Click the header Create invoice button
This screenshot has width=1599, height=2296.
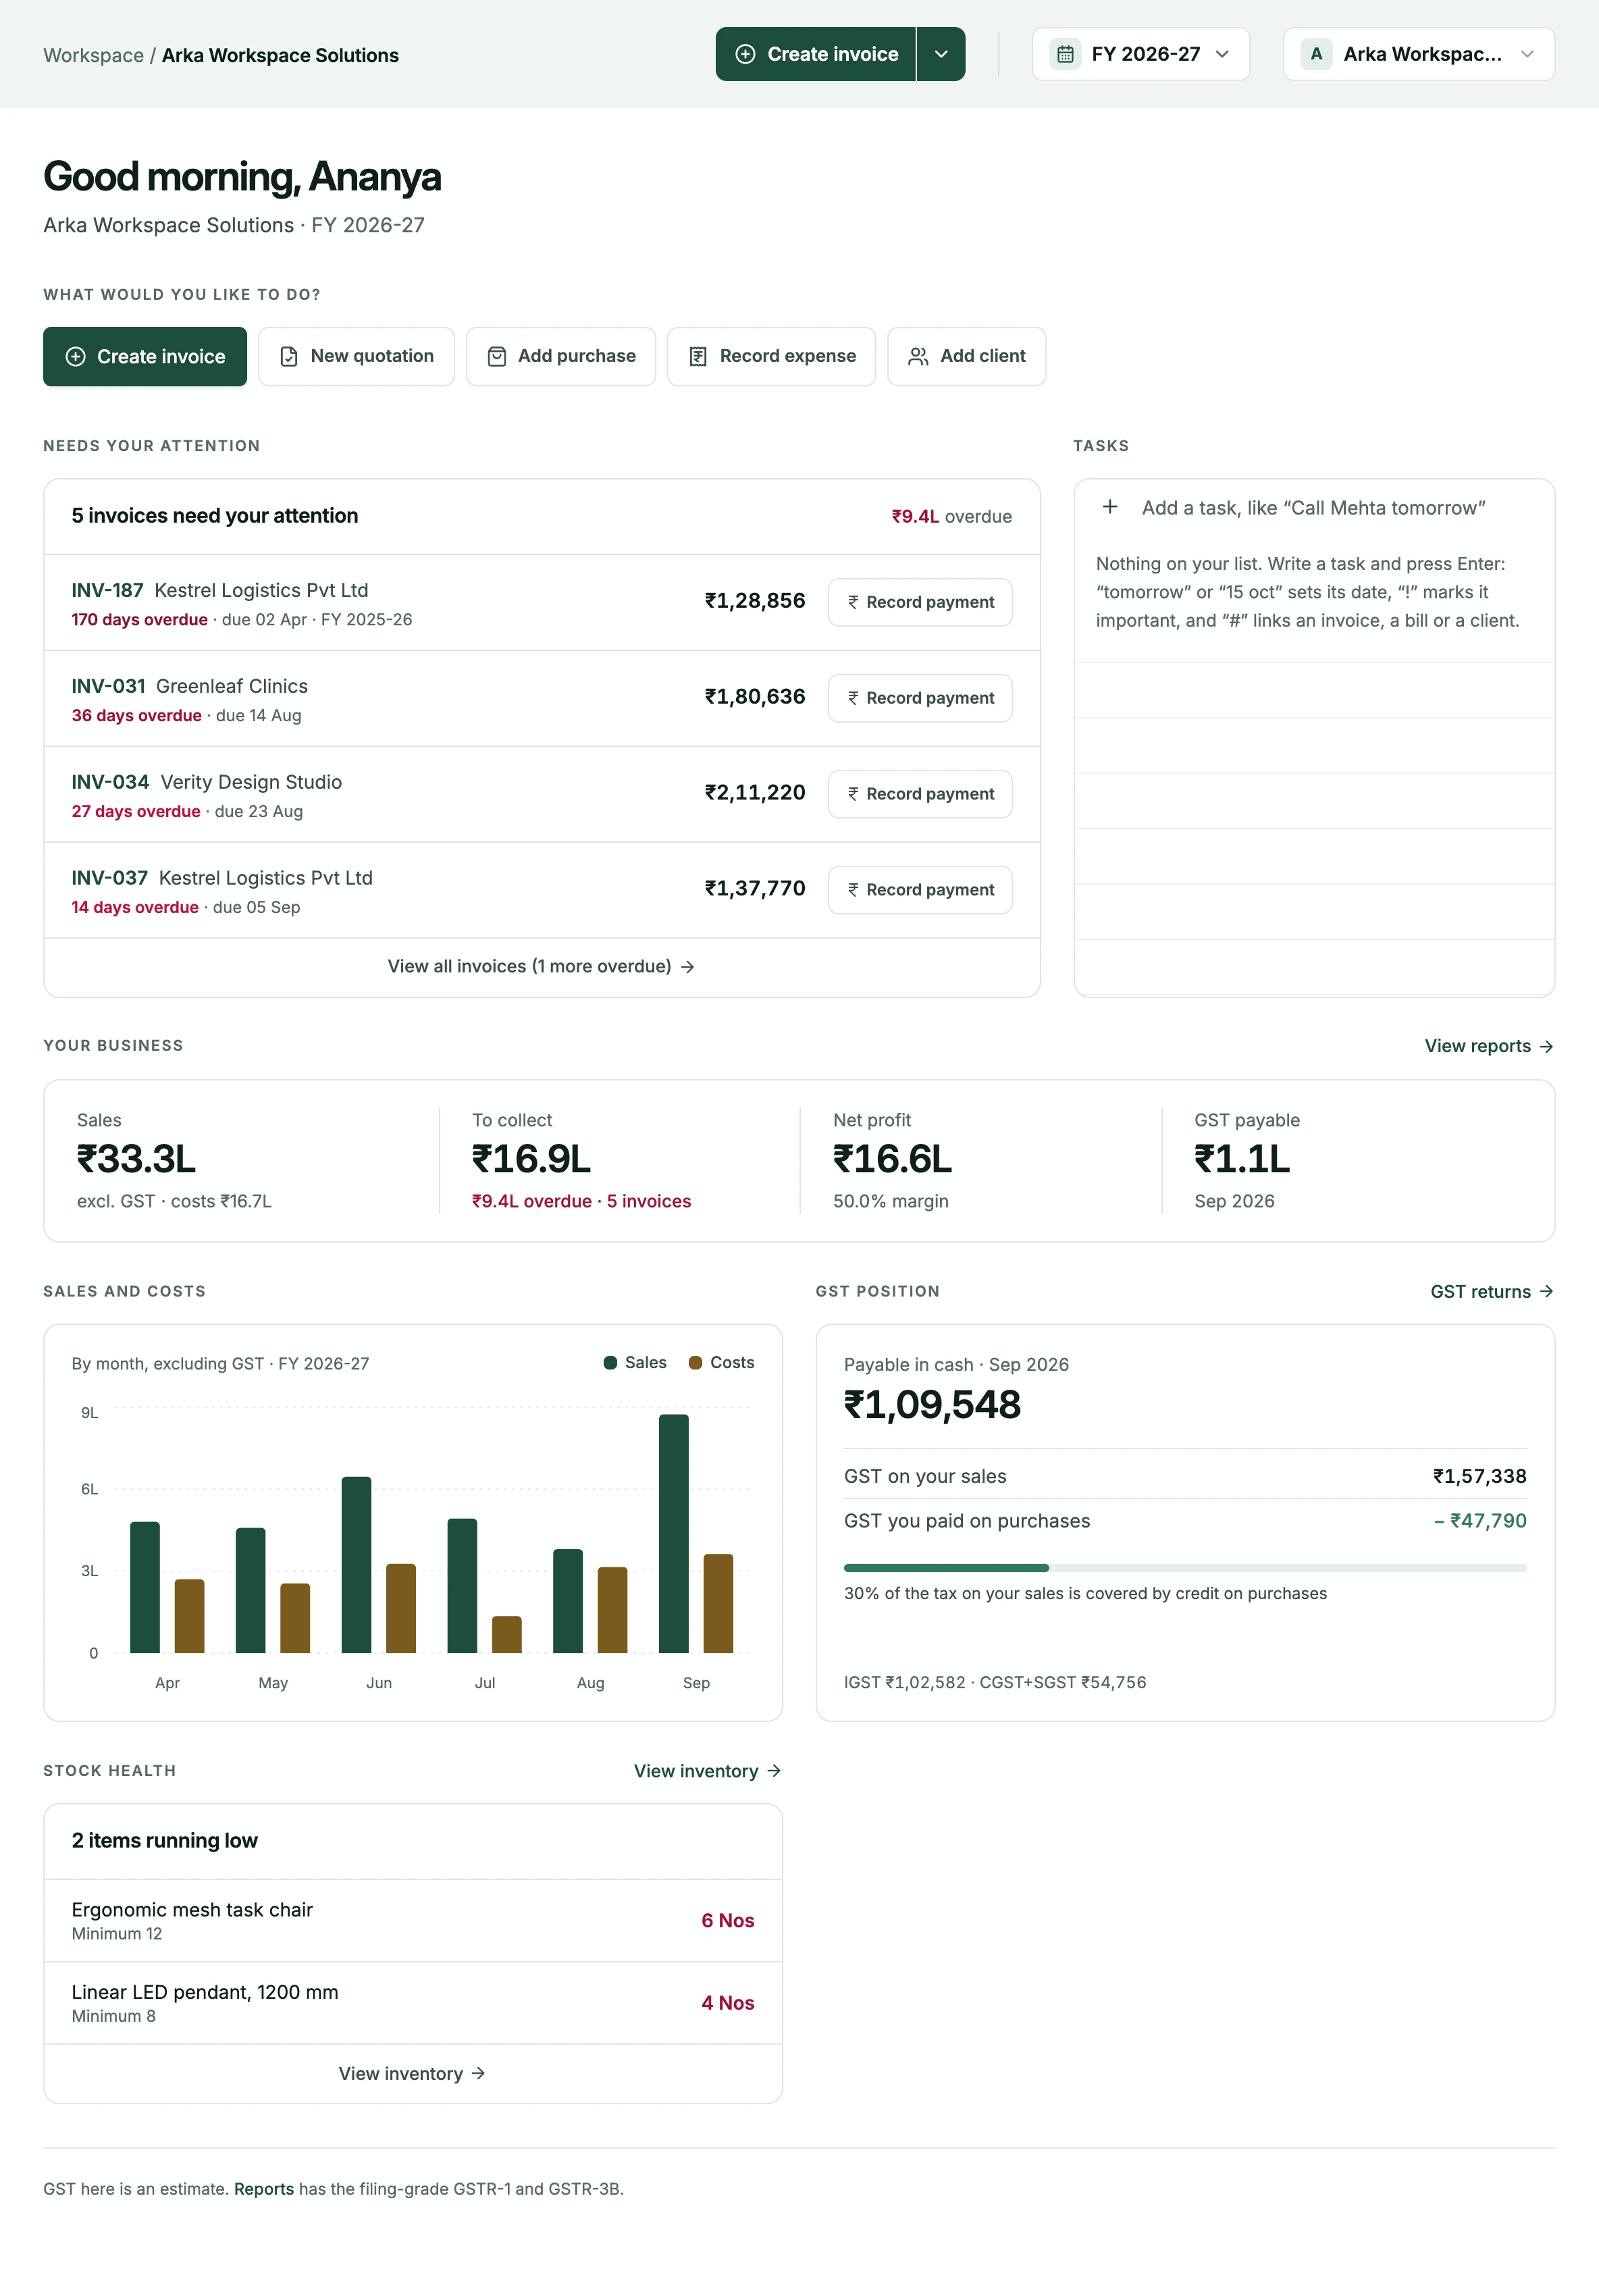815,54
